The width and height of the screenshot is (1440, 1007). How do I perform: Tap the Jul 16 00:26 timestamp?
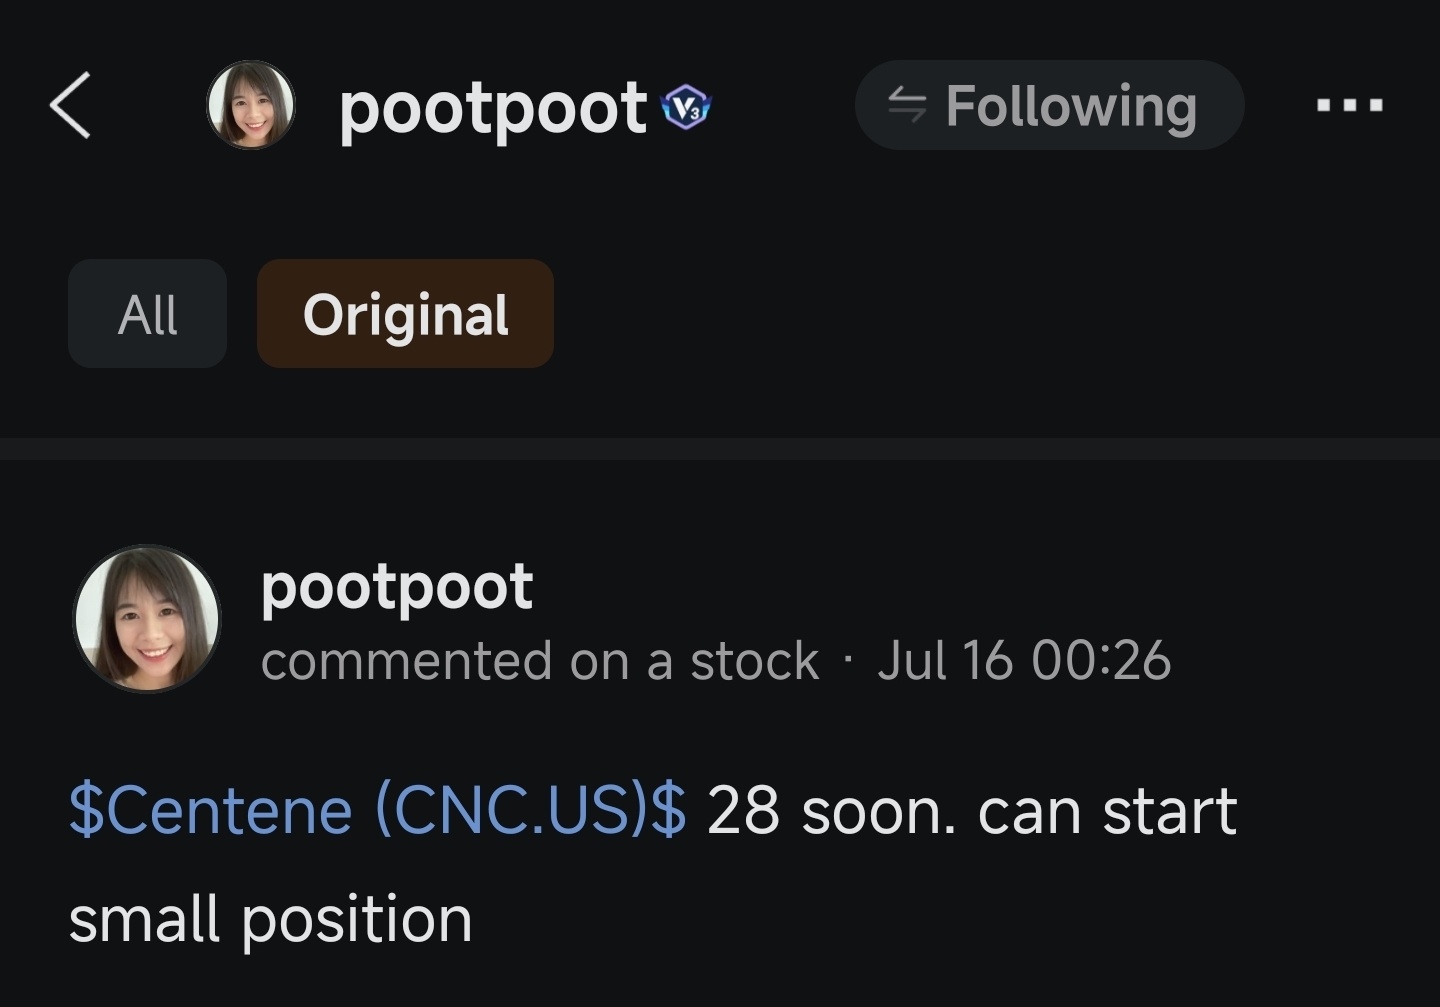click(x=1024, y=661)
